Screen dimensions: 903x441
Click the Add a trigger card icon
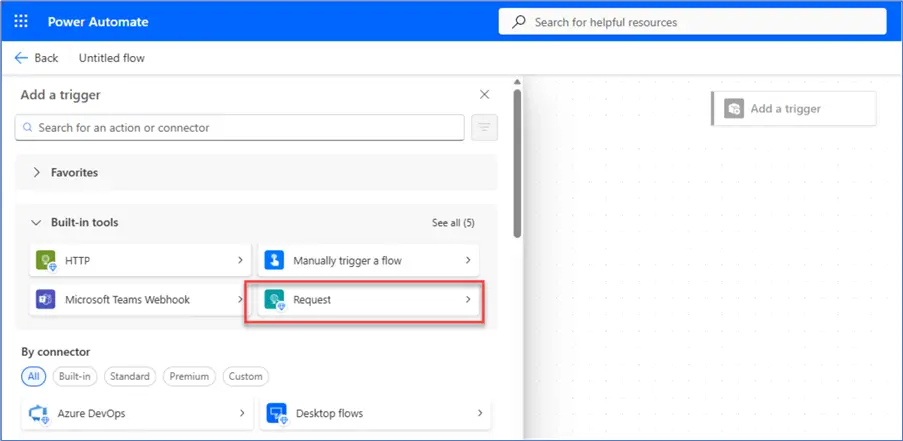[x=734, y=108]
